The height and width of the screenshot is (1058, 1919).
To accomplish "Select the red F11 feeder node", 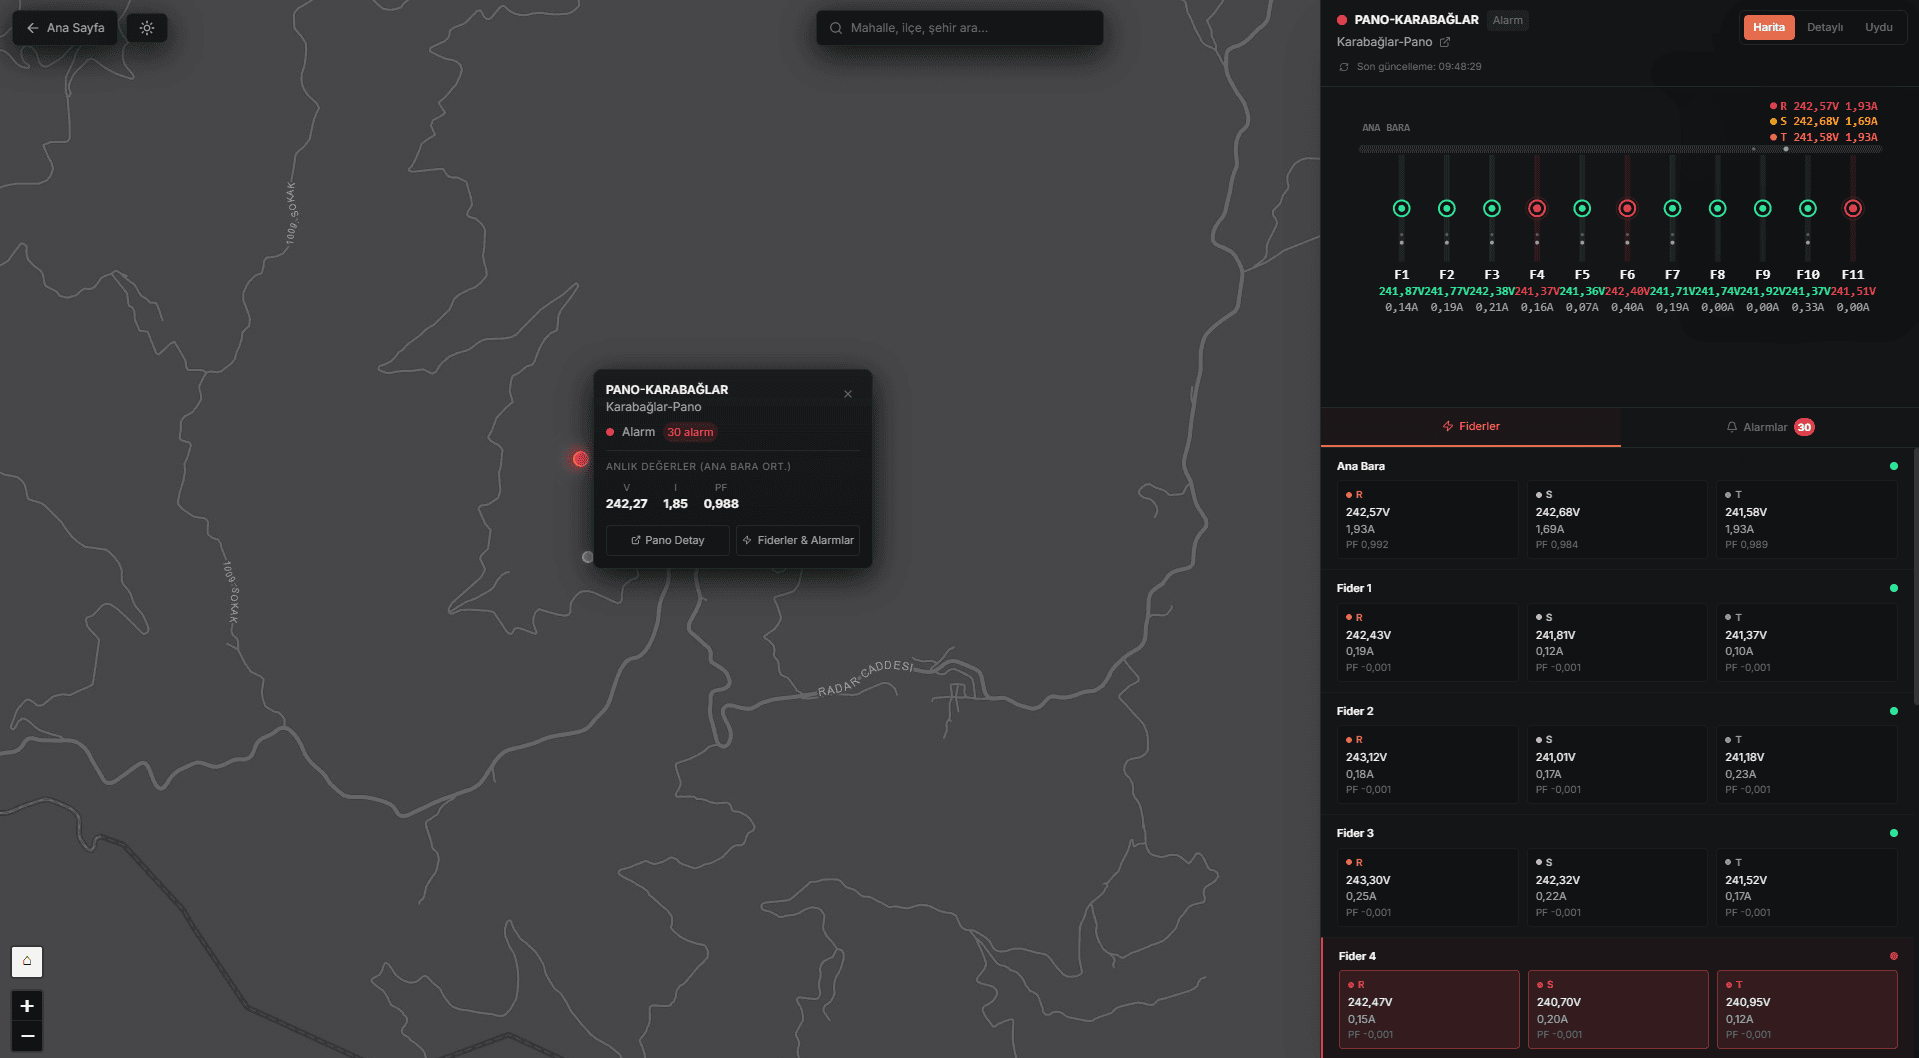I will click(x=1852, y=208).
